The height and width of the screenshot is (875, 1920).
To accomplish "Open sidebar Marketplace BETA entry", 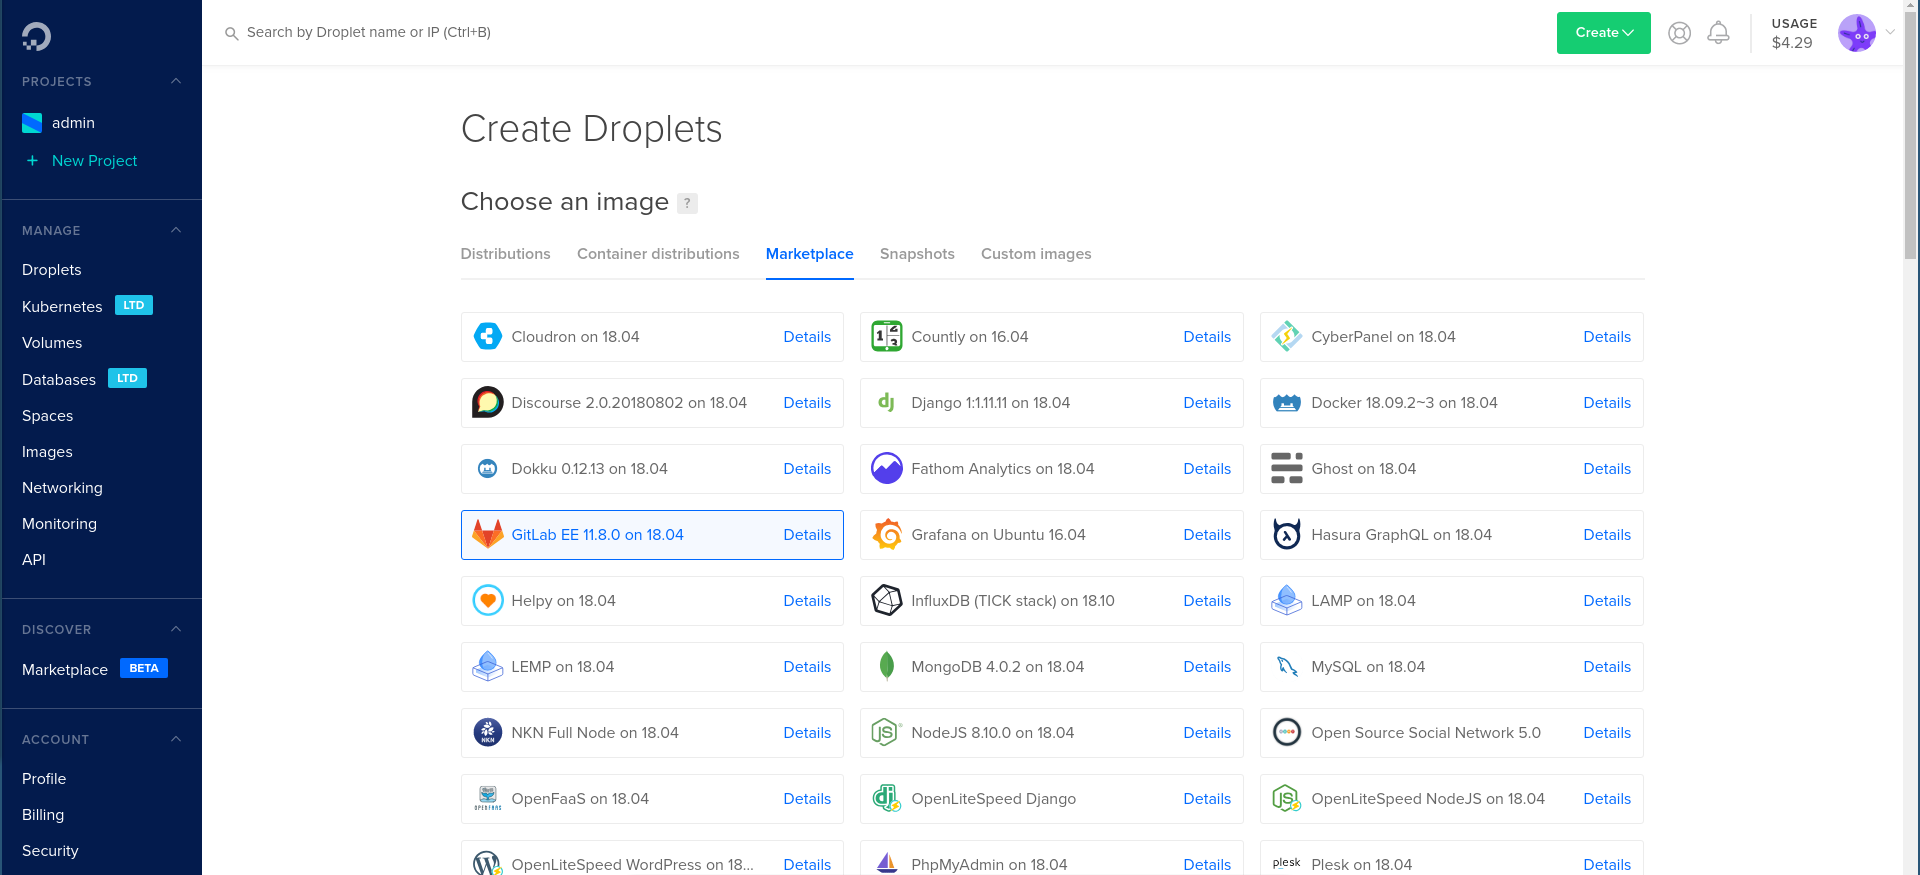I will point(94,669).
